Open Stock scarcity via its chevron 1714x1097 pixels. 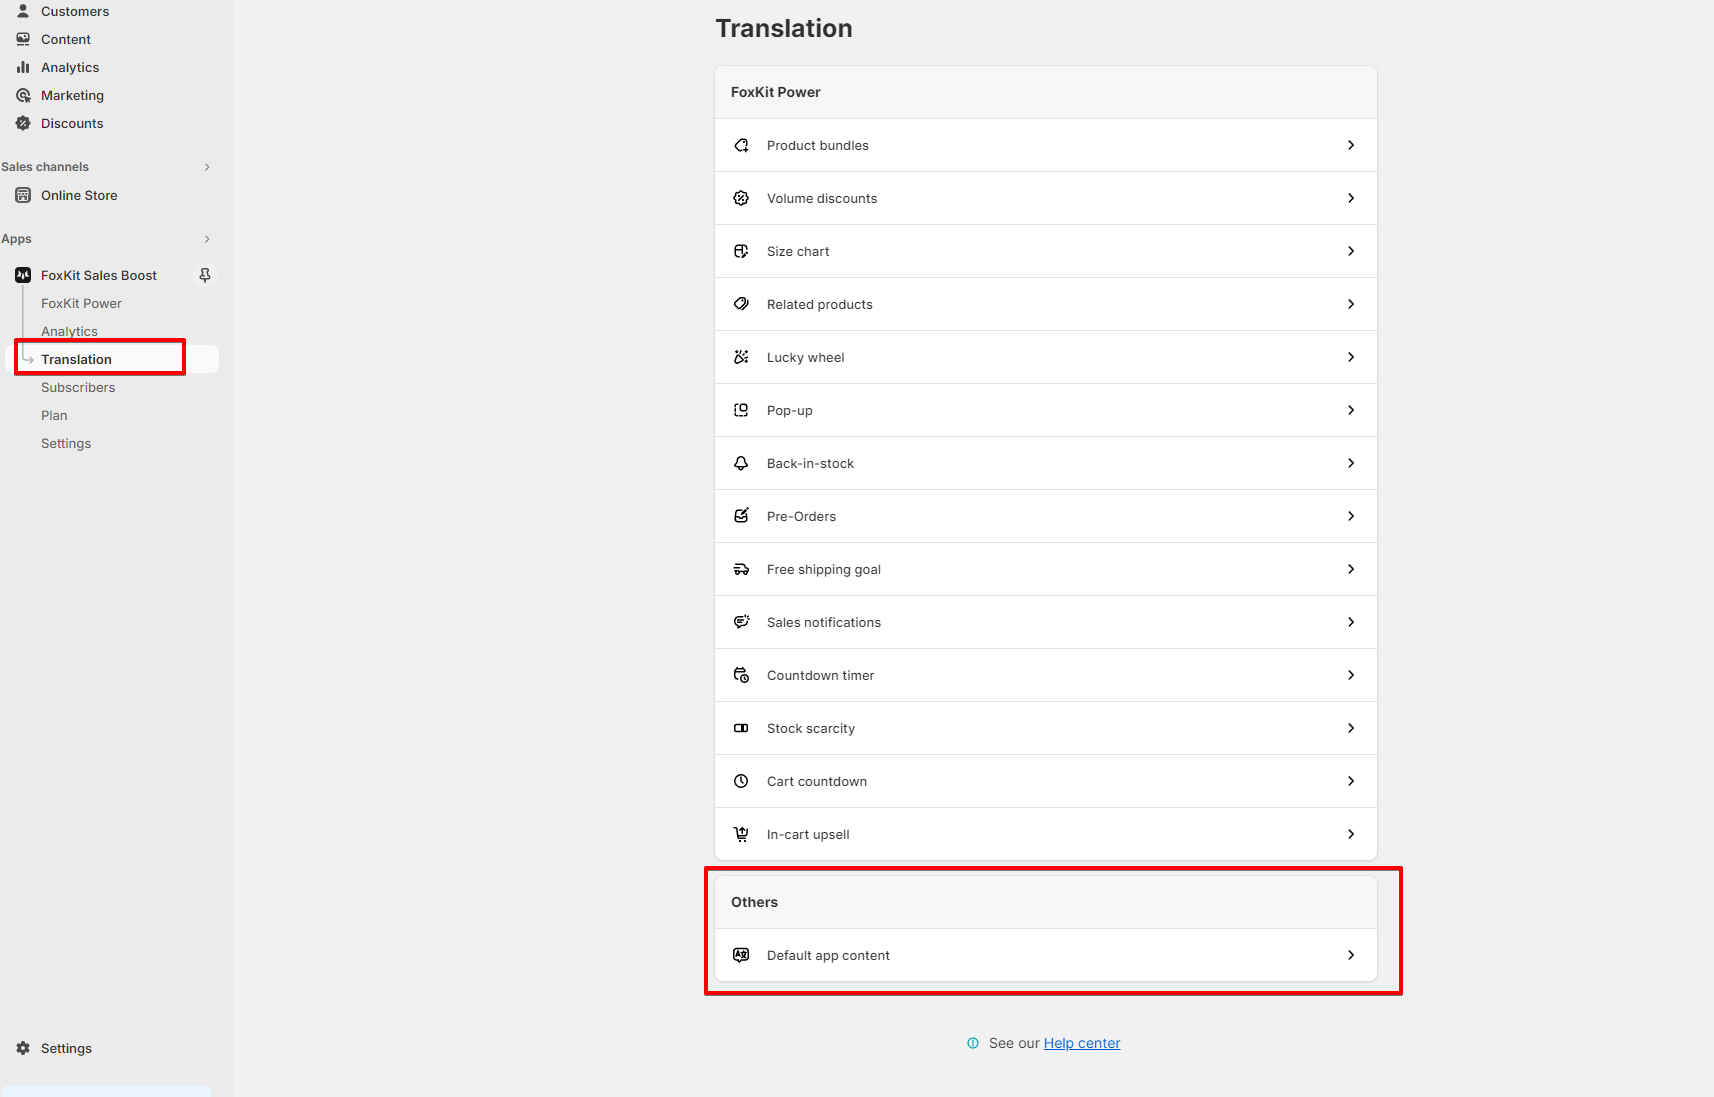click(x=1351, y=728)
